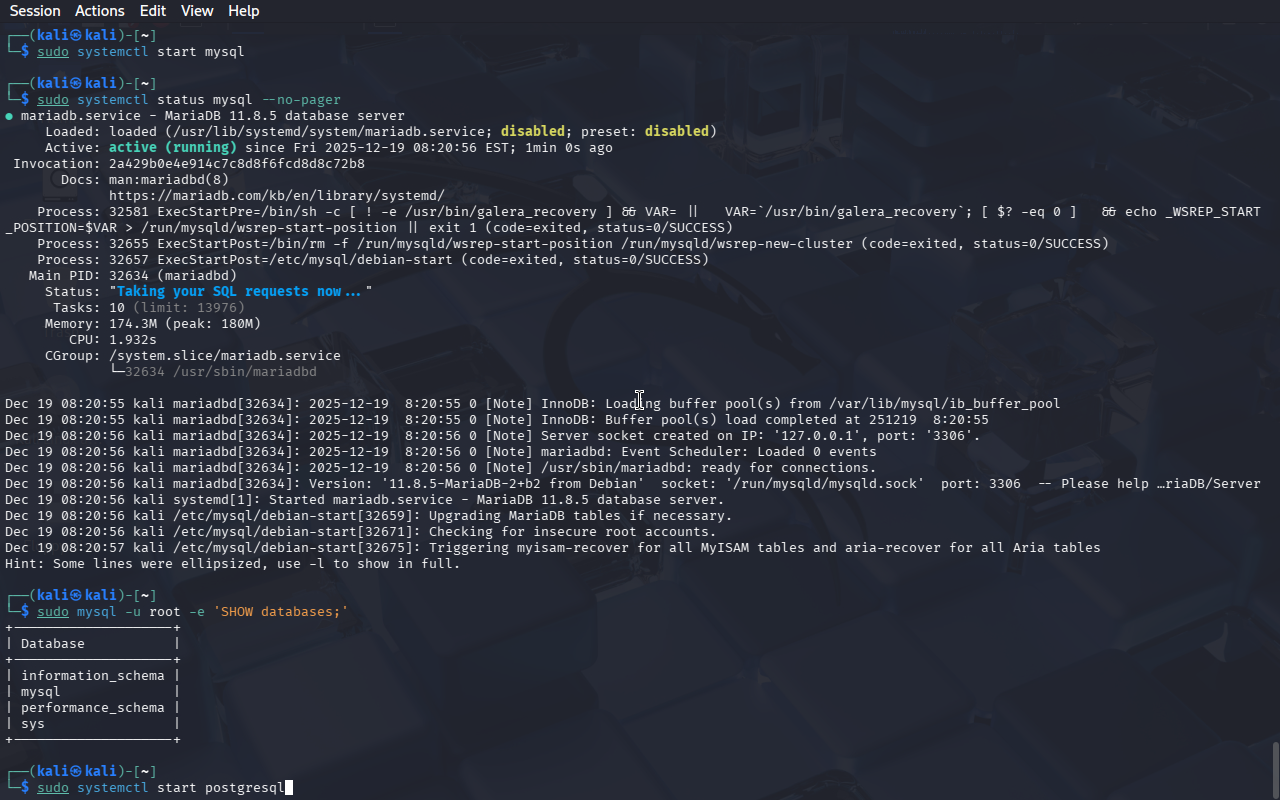The width and height of the screenshot is (1280, 800).
Task: Open the Help menu
Action: [x=243, y=11]
